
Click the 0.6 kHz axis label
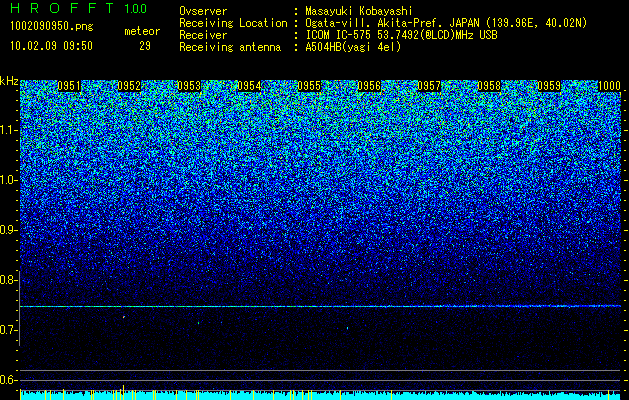tap(7, 380)
